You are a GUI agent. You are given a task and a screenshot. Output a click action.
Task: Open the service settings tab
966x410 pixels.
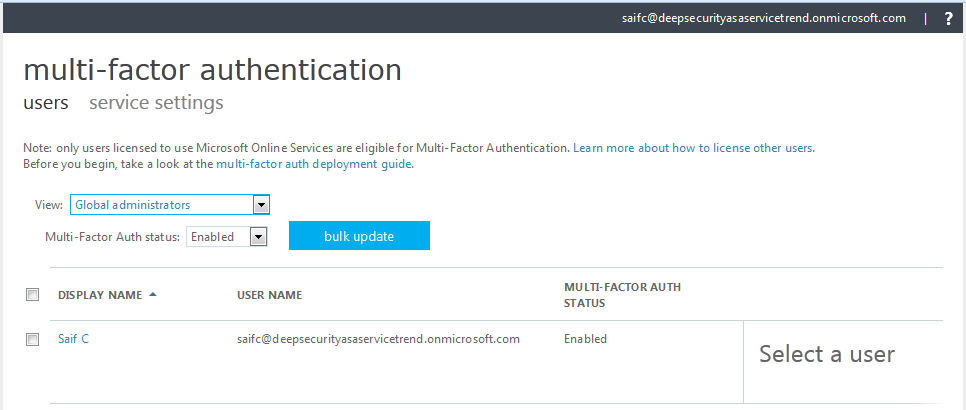(x=156, y=103)
